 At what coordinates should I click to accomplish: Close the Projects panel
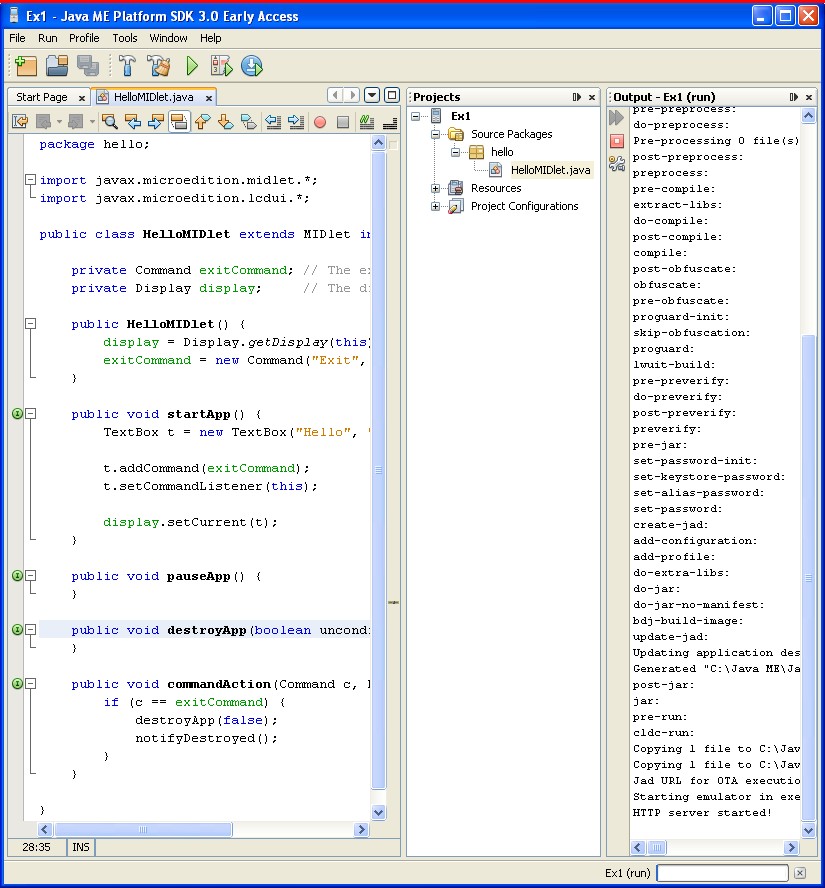tap(592, 97)
